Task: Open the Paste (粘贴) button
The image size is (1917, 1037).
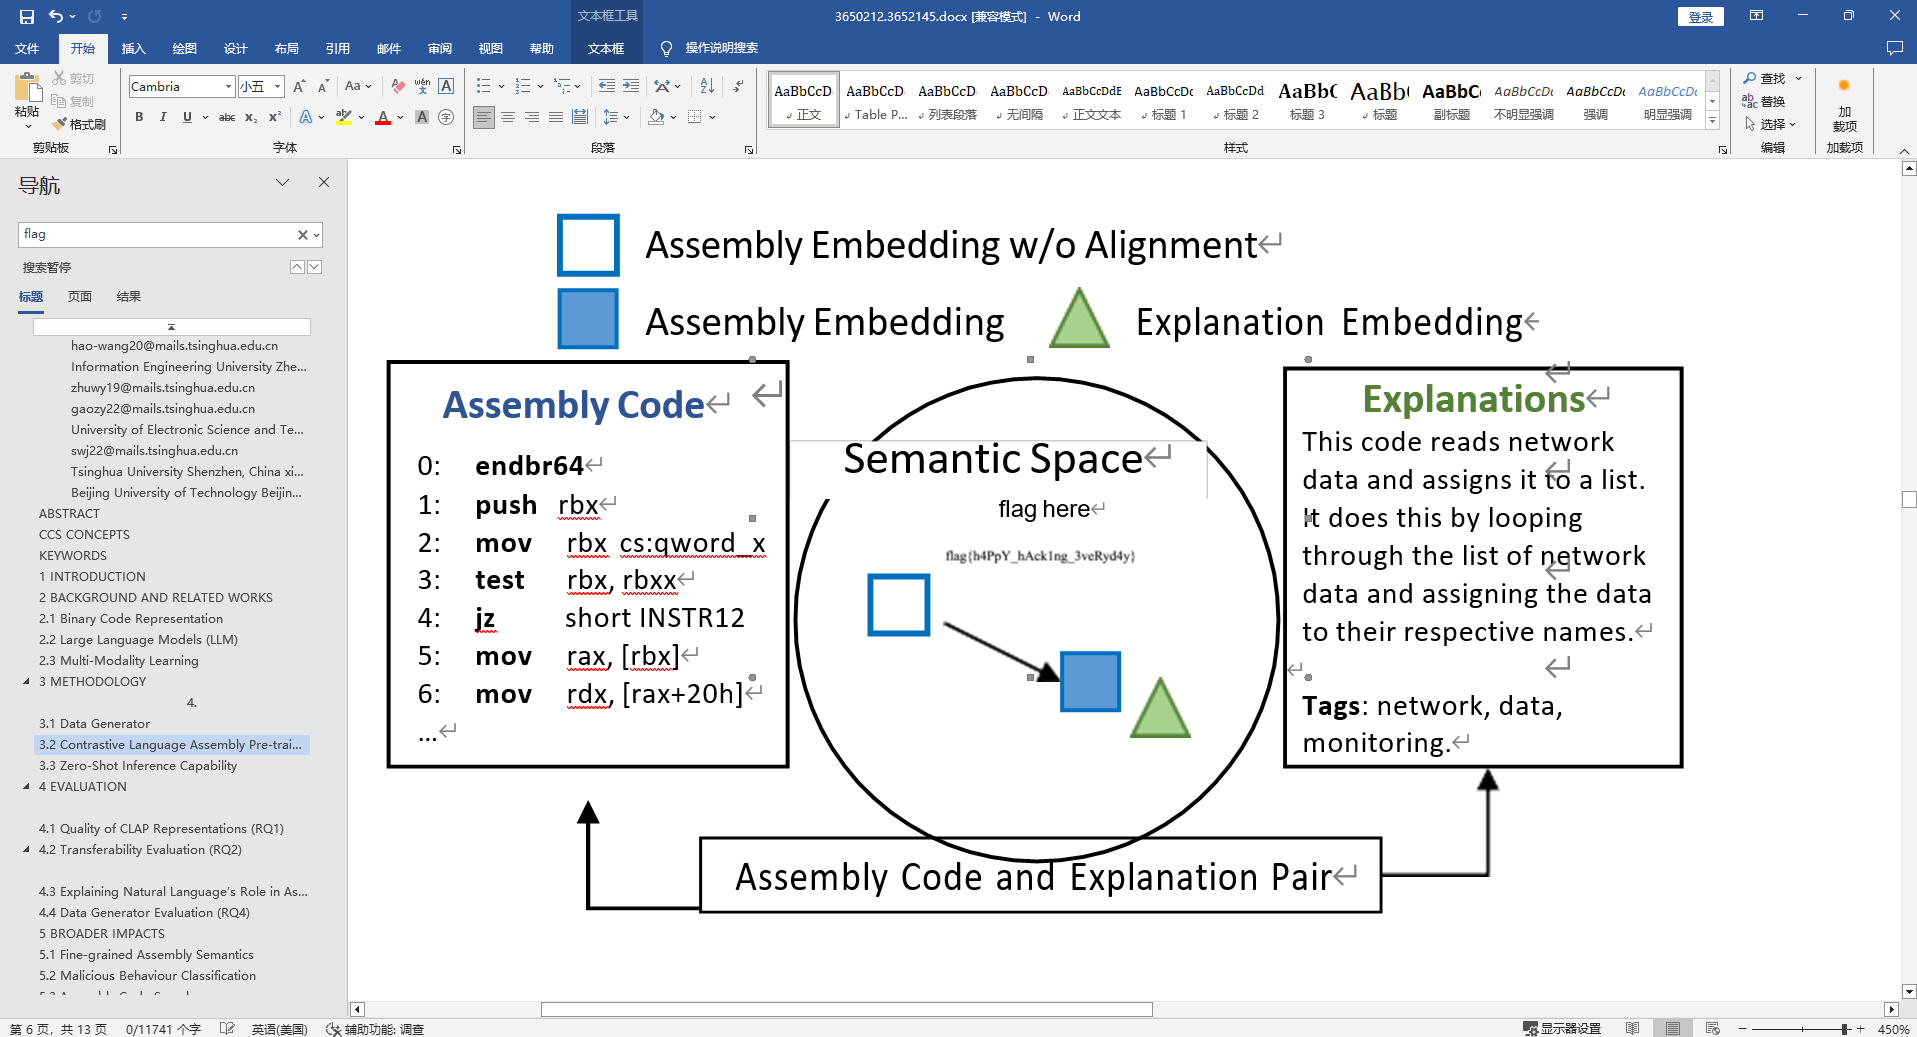Action: [27, 100]
